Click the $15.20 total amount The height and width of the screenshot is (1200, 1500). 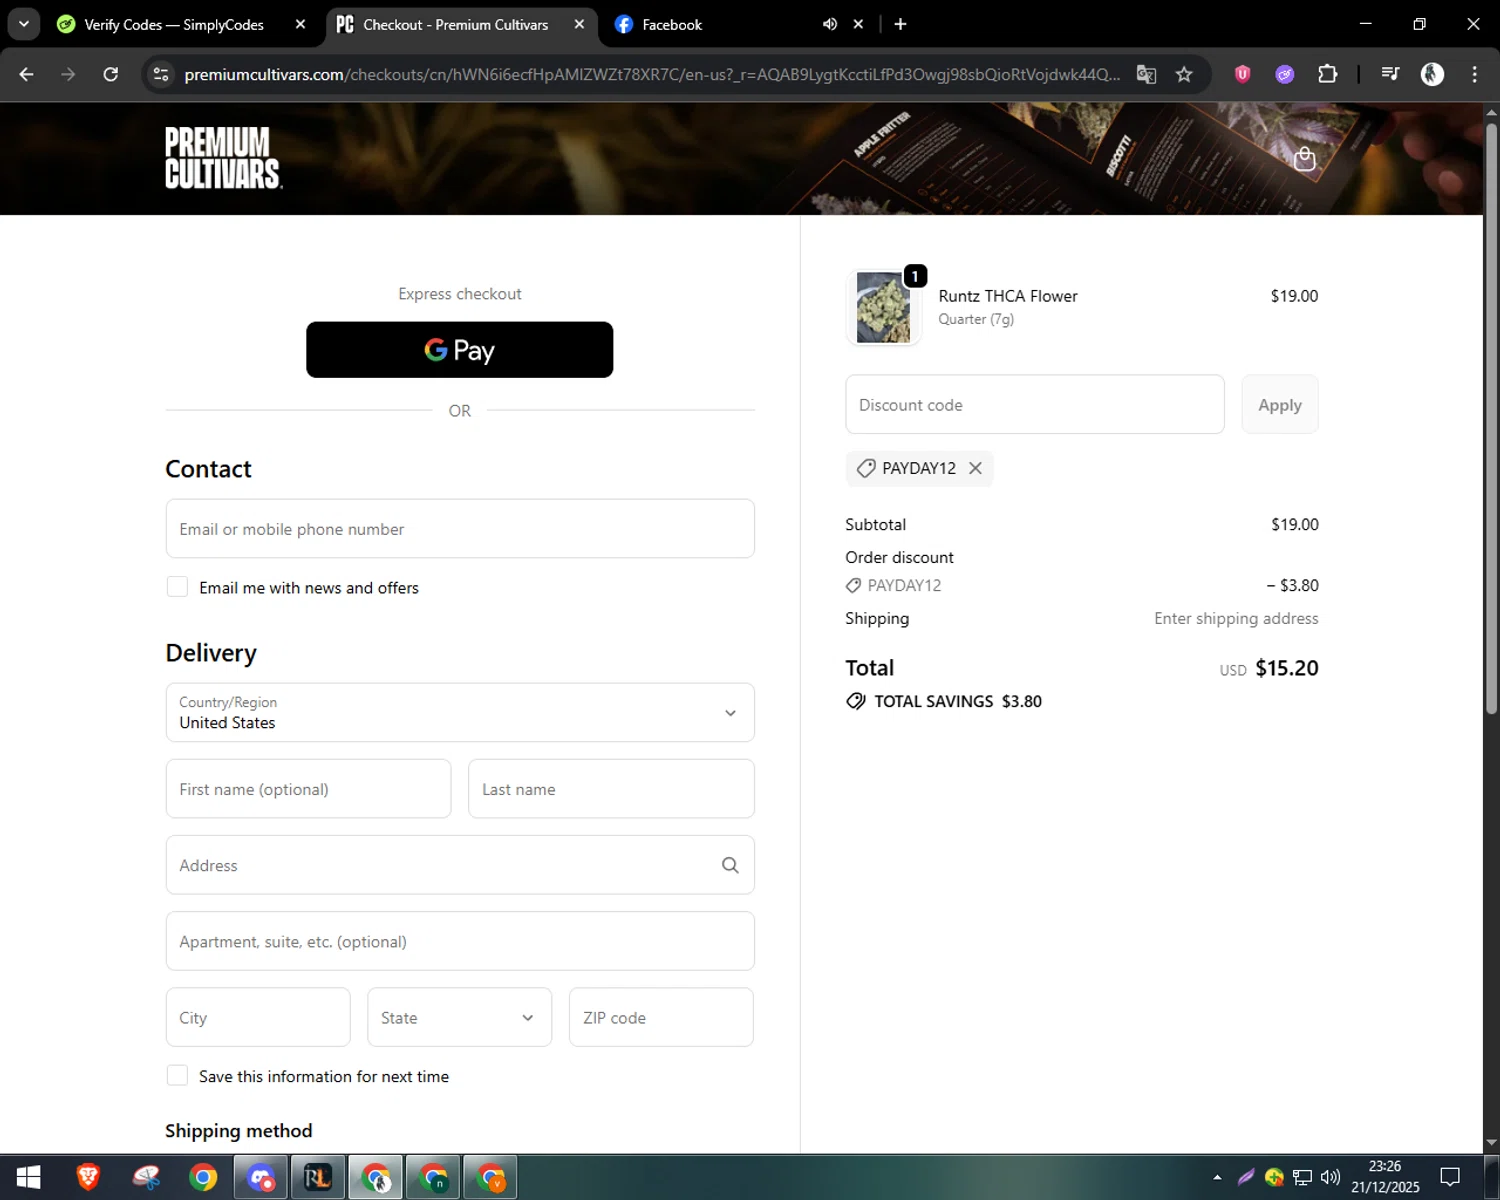pyautogui.click(x=1287, y=668)
